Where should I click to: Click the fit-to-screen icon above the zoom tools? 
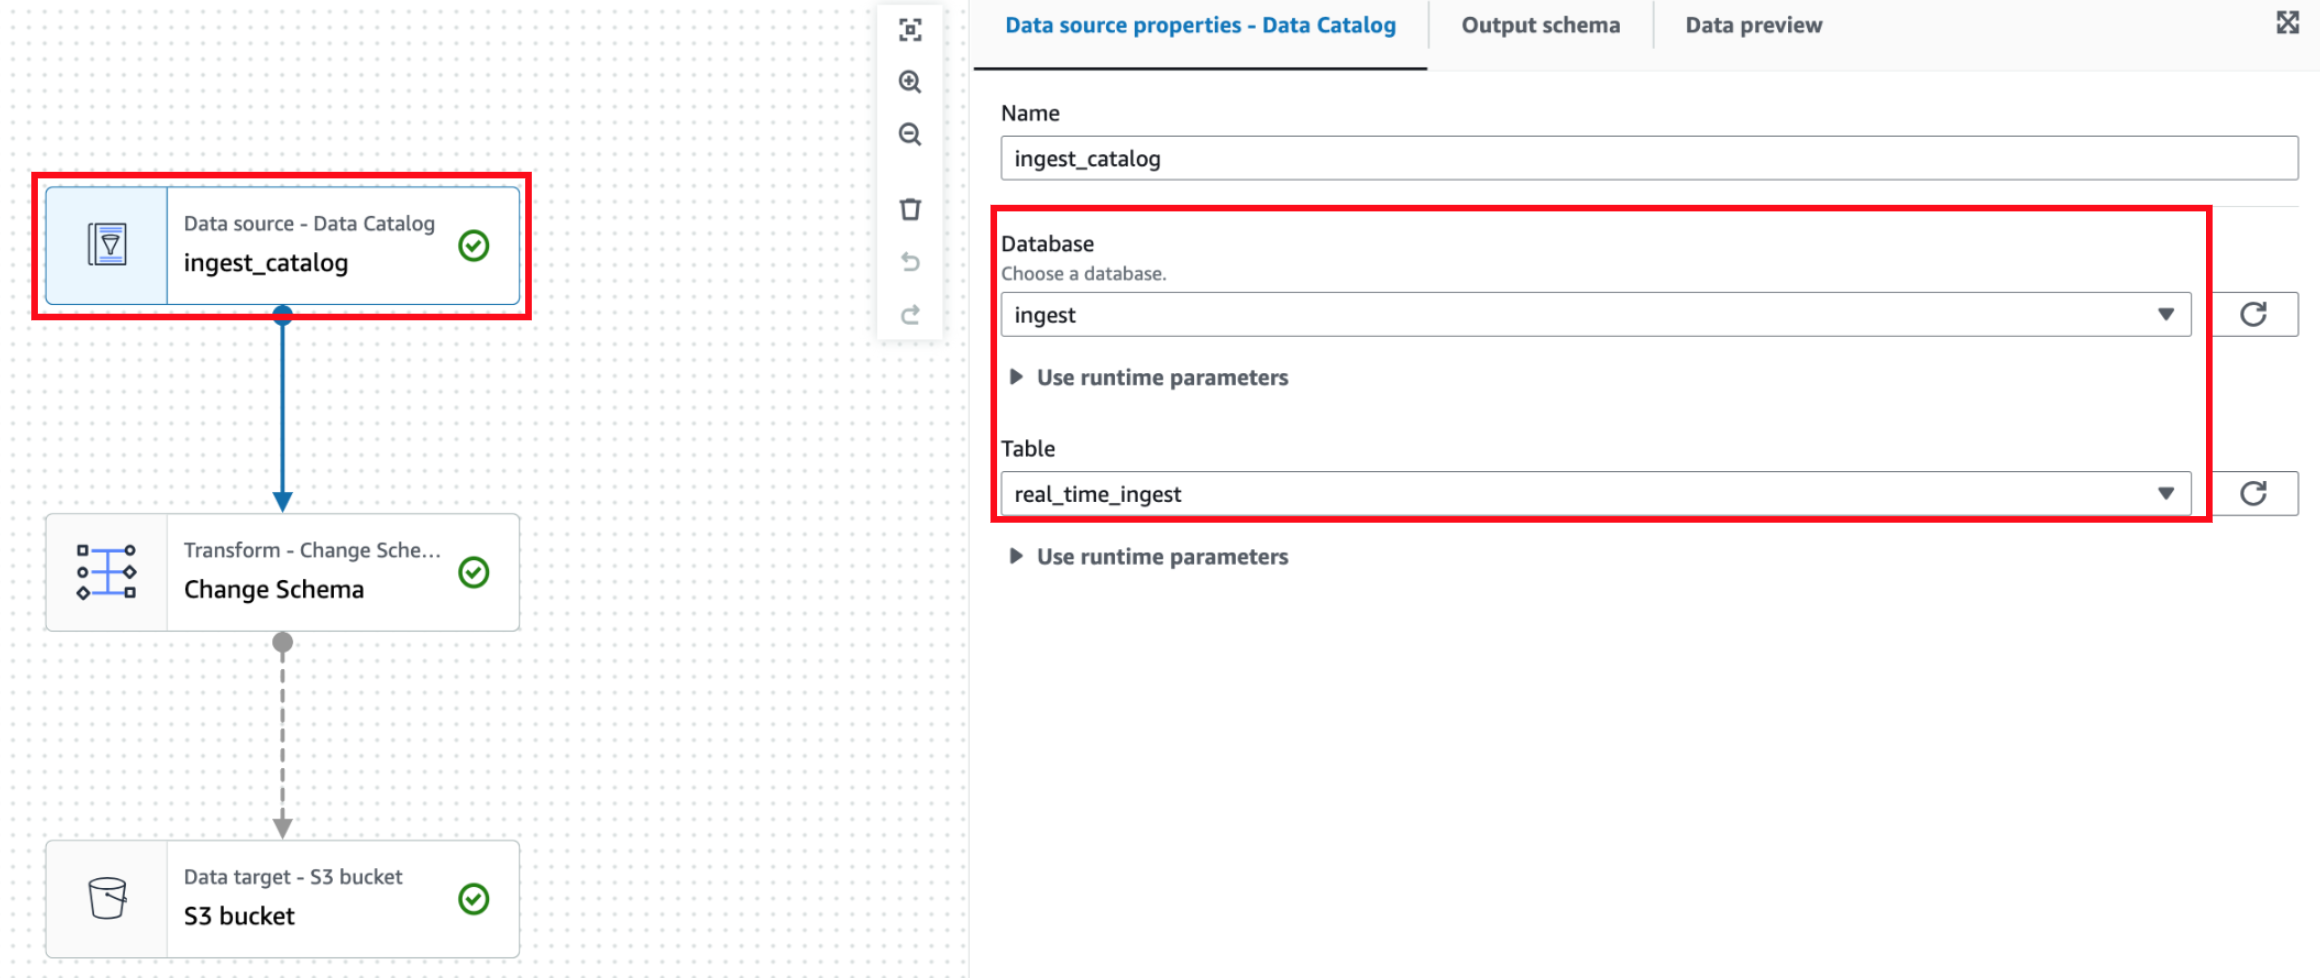pyautogui.click(x=910, y=31)
